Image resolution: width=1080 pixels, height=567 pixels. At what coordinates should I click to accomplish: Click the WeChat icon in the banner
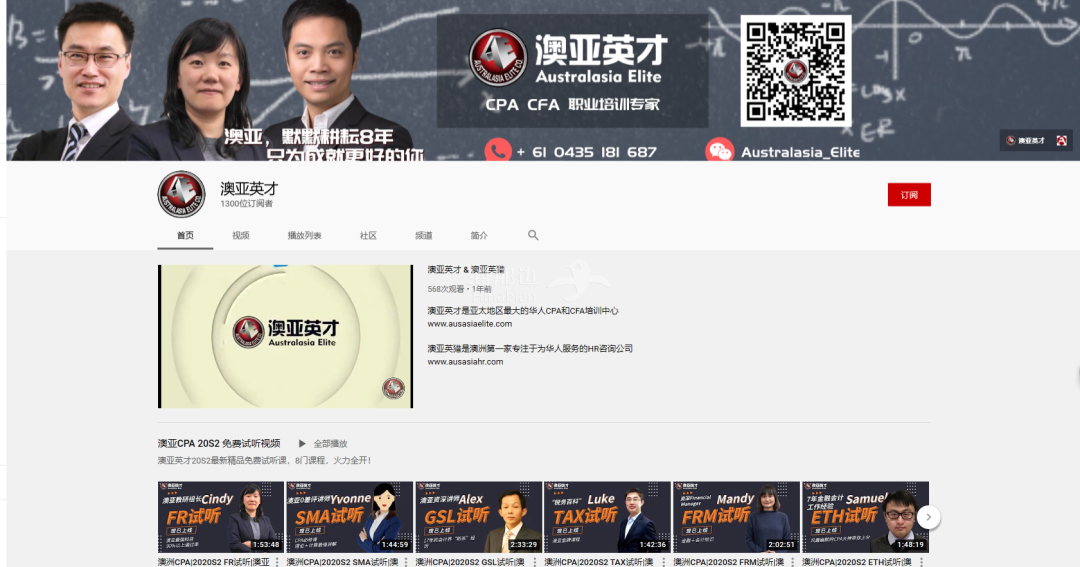pos(719,150)
